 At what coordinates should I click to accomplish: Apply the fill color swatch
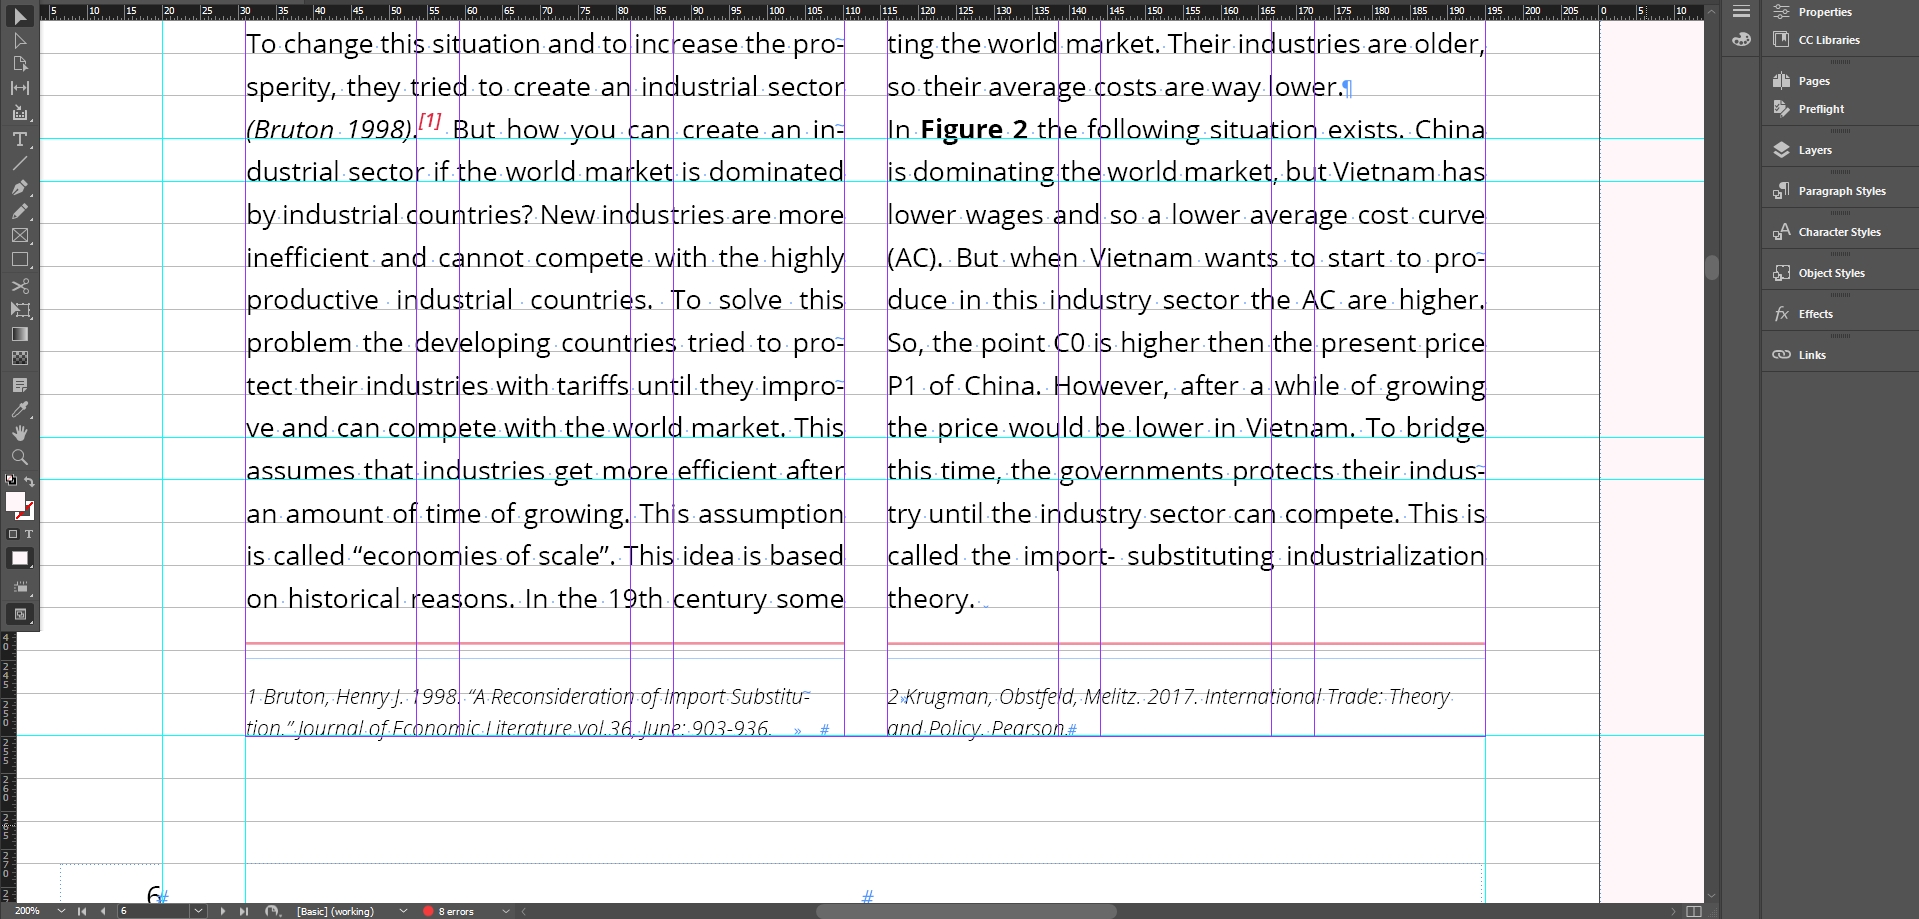point(19,558)
